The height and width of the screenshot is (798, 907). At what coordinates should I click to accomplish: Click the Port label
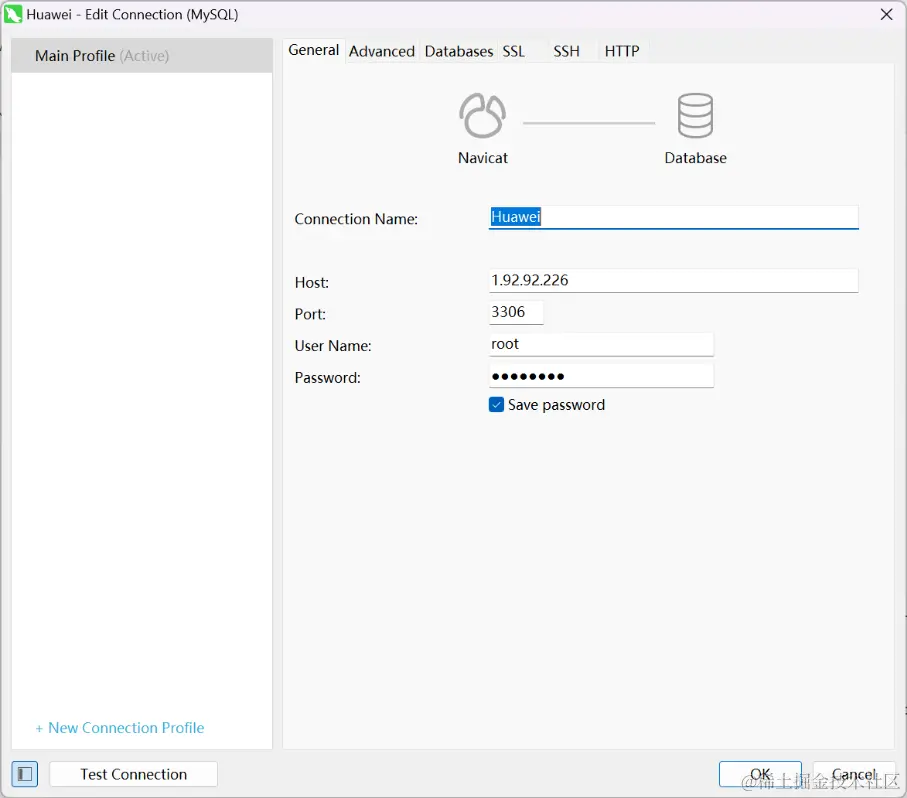click(x=310, y=314)
